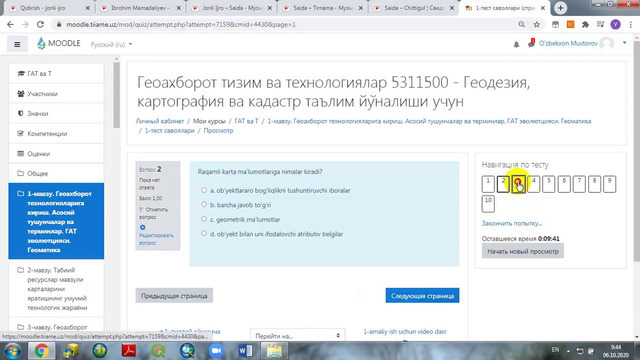Switch to the Saida - Tirnama tab
Image resolution: width=640 pixels, height=360 pixels.
[323, 8]
